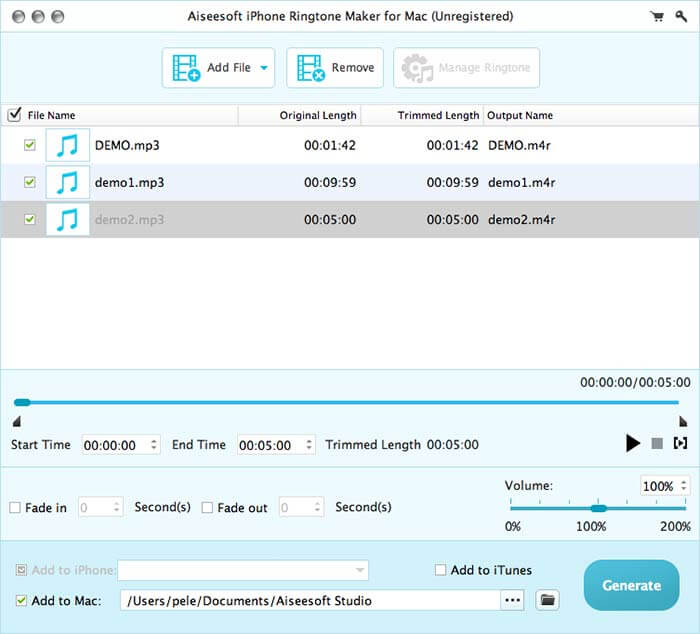
Task: Open the shopping cart purchase icon
Action: click(657, 17)
